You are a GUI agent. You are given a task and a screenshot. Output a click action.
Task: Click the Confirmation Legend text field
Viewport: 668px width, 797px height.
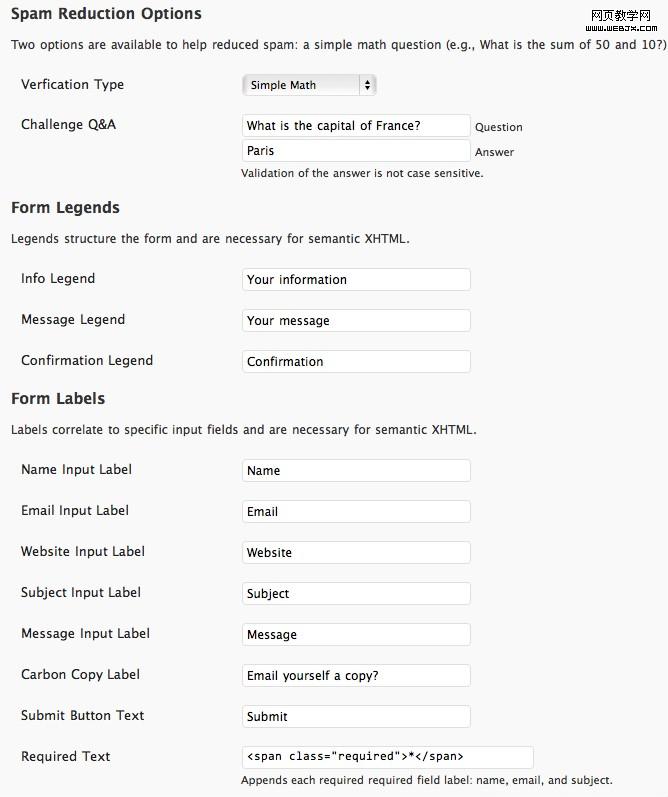[356, 362]
